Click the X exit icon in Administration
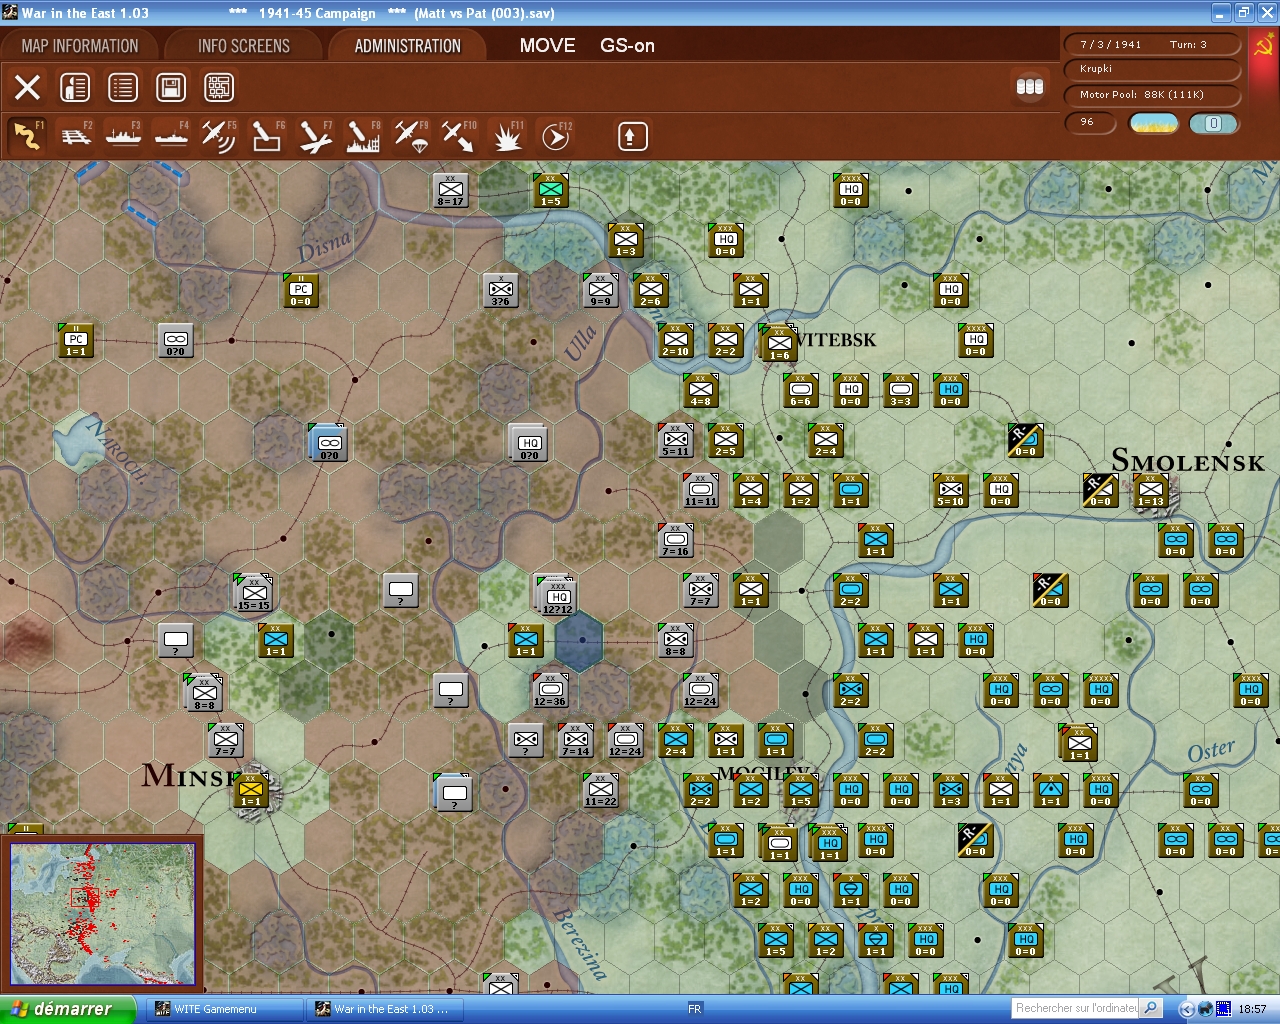The image size is (1280, 1024). (28, 88)
